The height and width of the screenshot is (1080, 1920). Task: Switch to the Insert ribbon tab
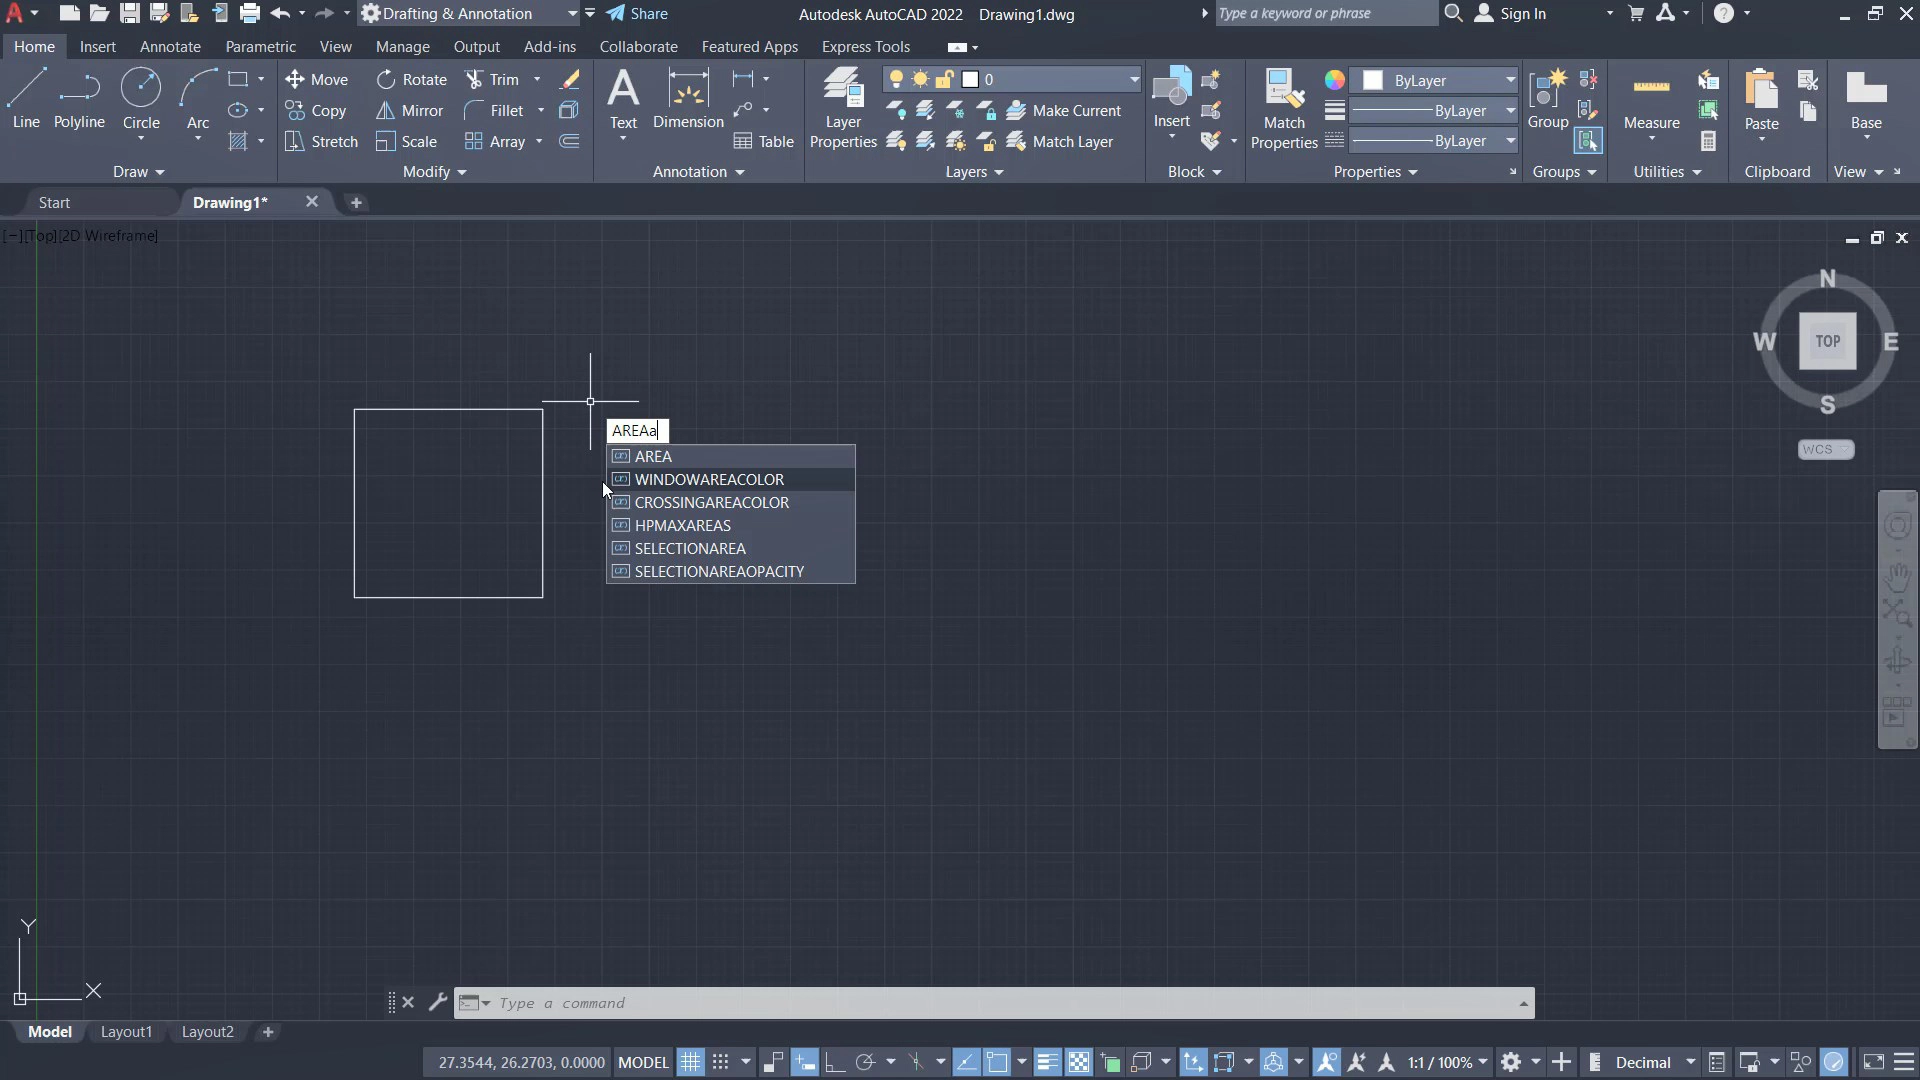[98, 46]
